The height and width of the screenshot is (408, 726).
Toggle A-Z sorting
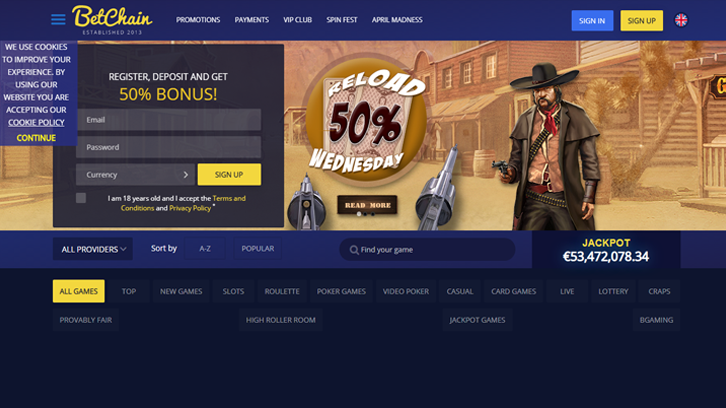[x=205, y=249]
